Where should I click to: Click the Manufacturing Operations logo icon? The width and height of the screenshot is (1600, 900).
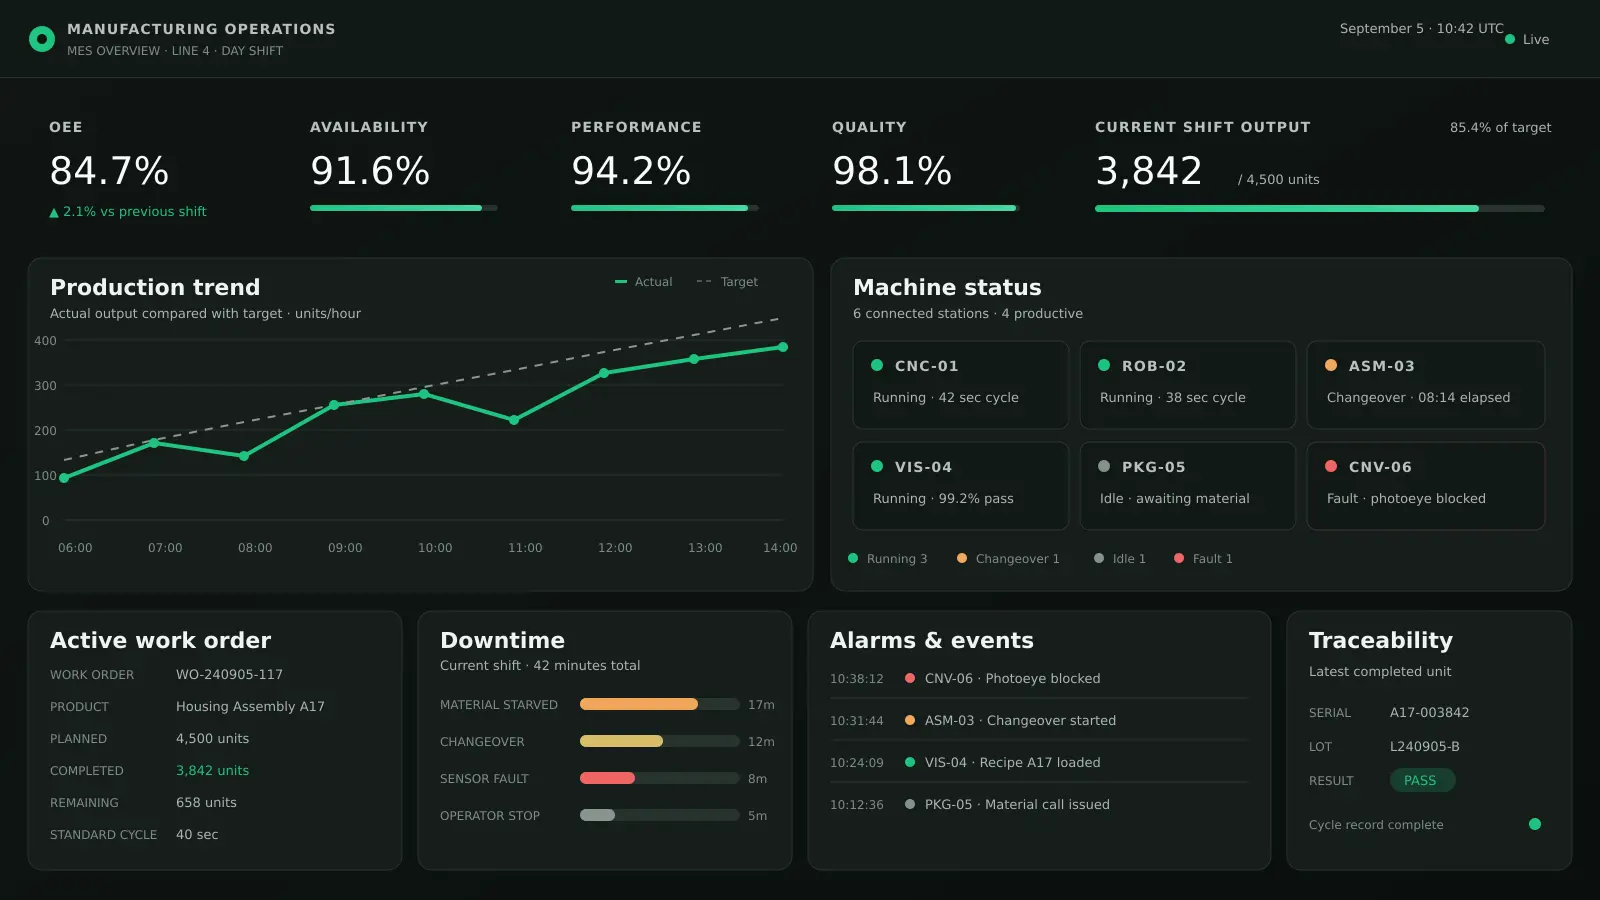pos(42,39)
